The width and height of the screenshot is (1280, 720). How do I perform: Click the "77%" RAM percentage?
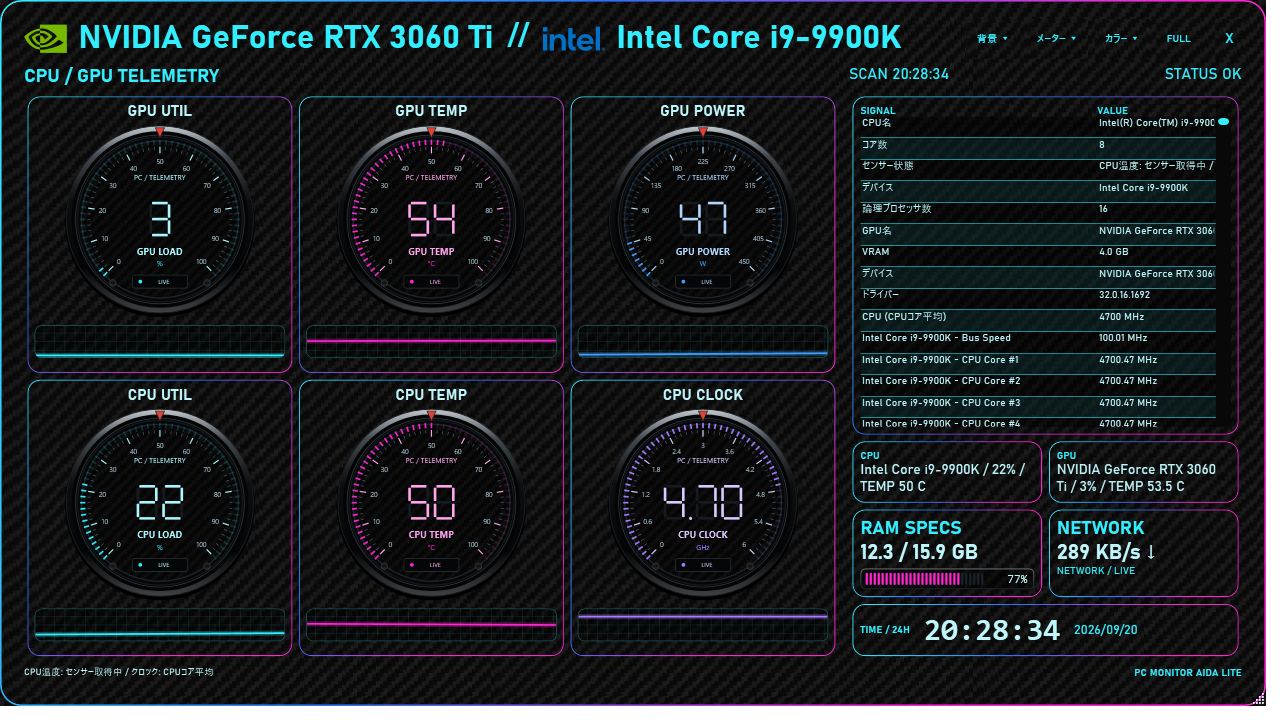(1017, 579)
